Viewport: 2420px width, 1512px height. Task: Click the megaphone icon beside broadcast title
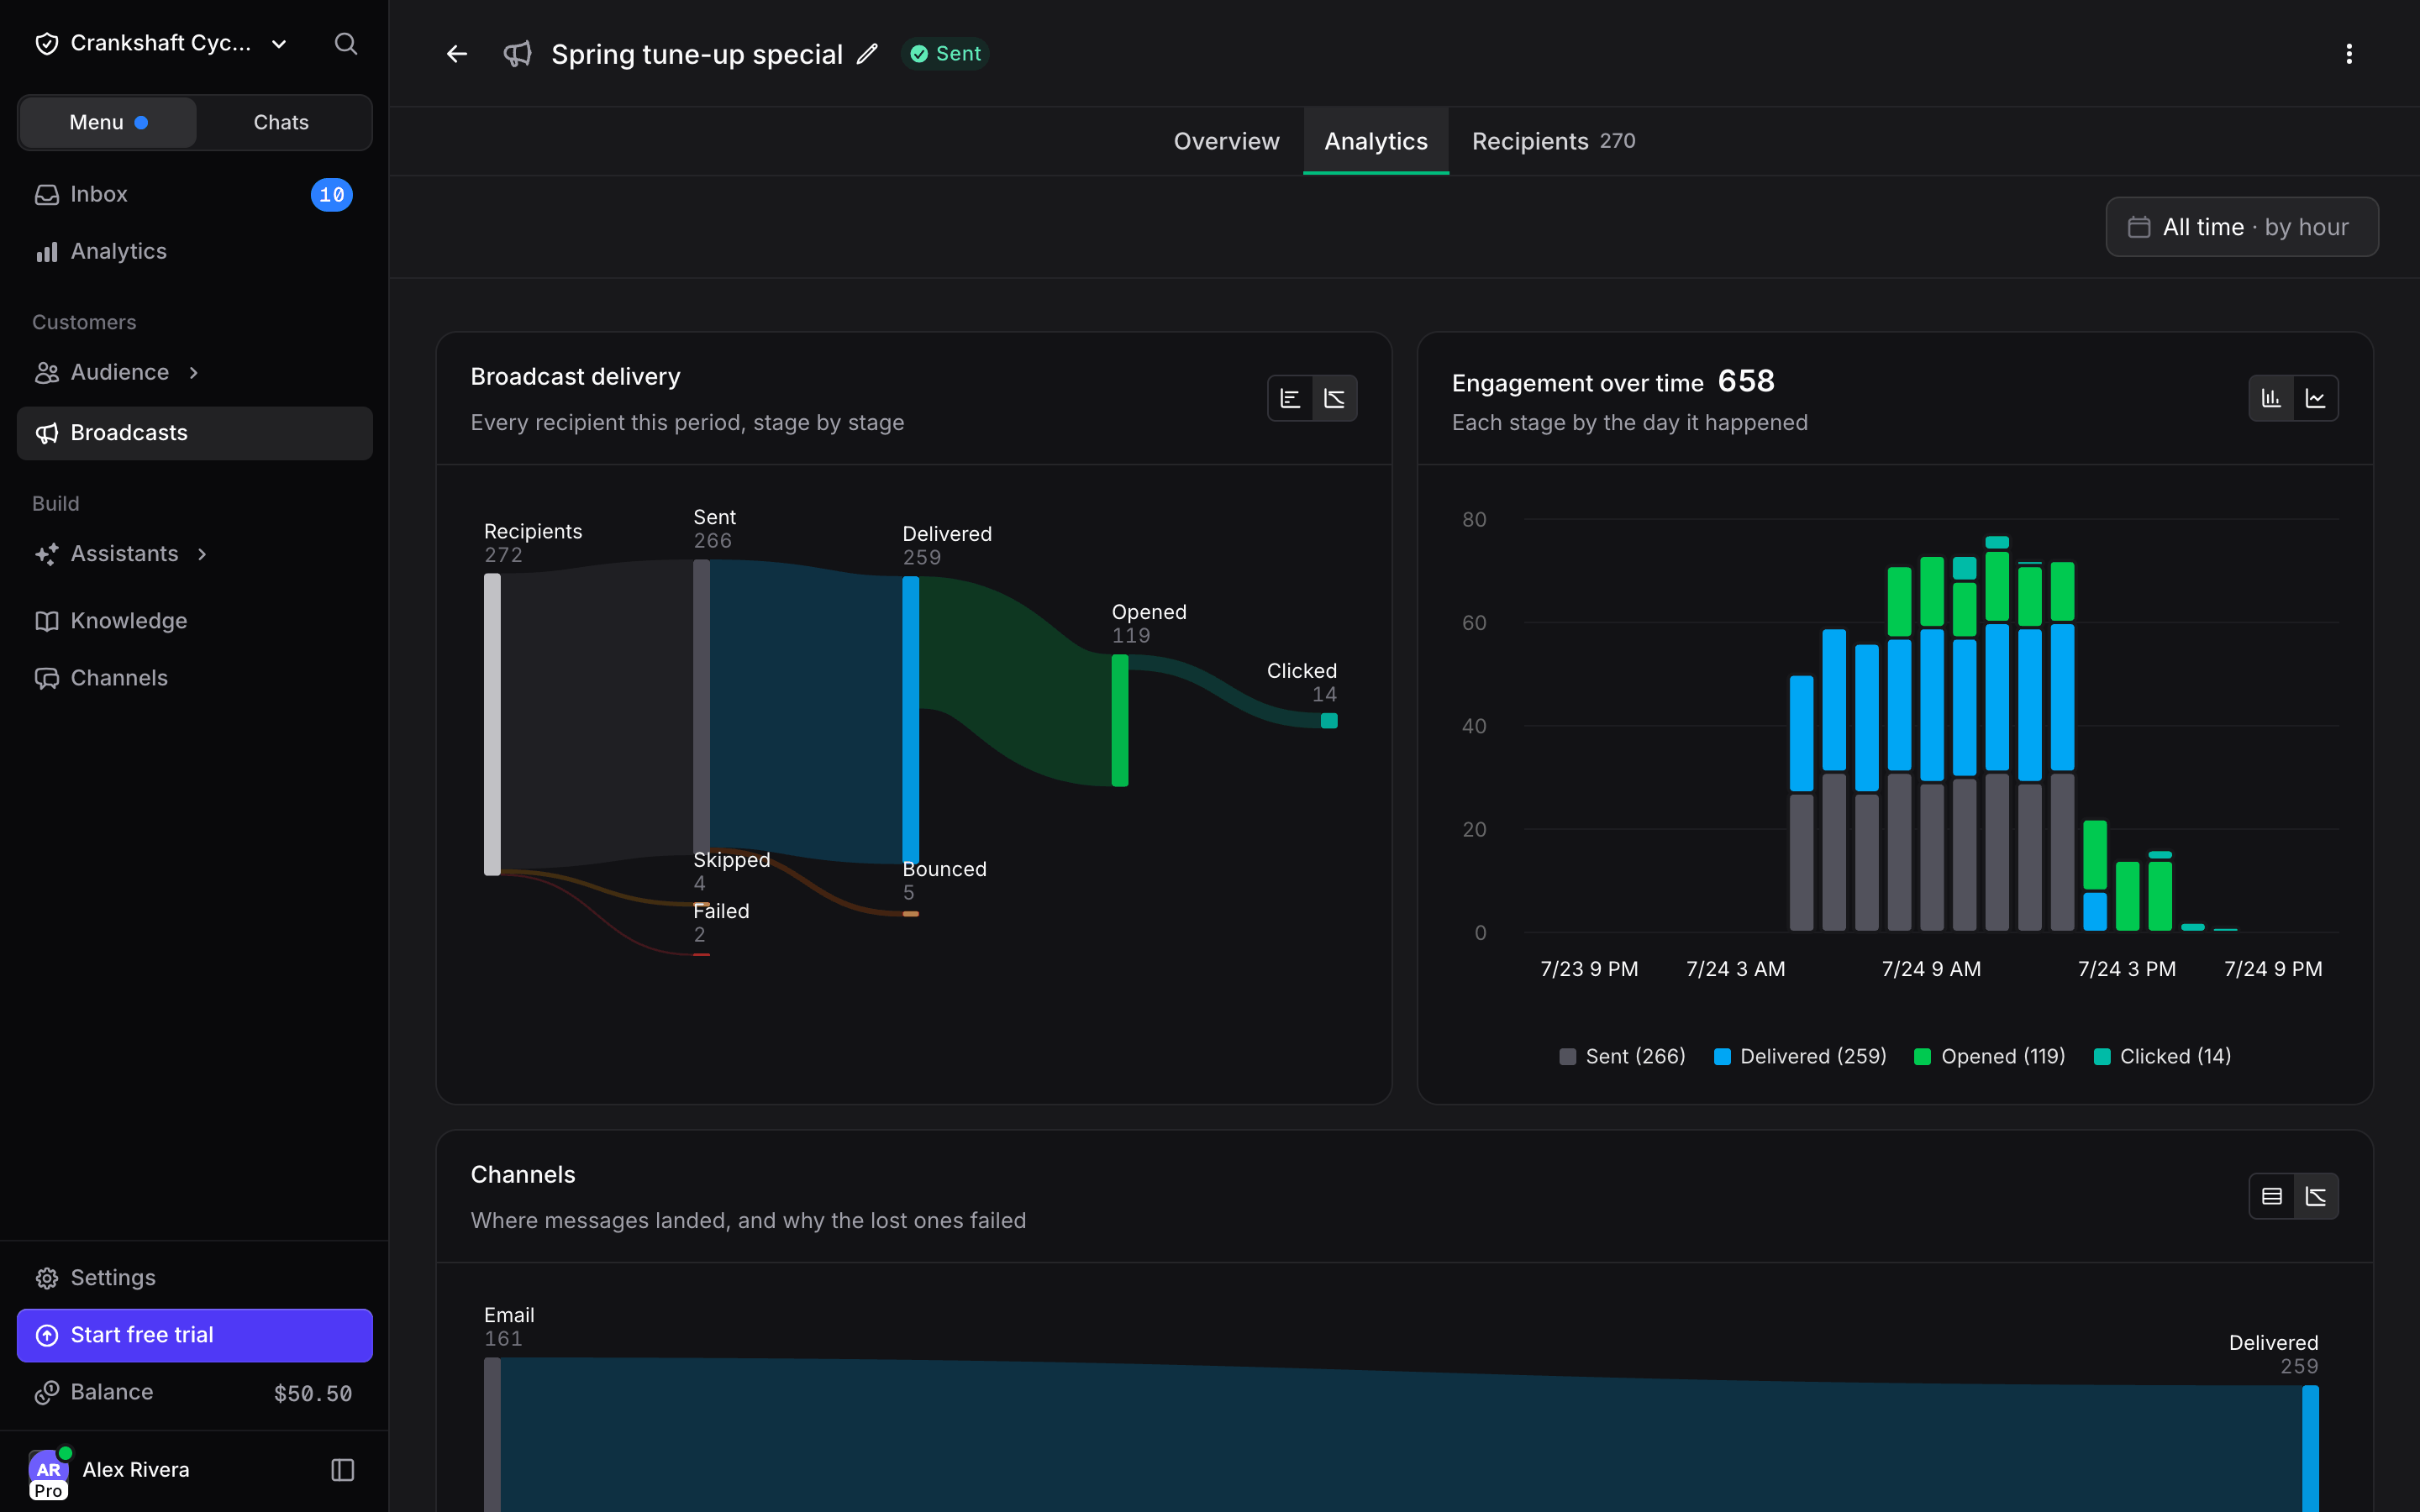tap(517, 54)
